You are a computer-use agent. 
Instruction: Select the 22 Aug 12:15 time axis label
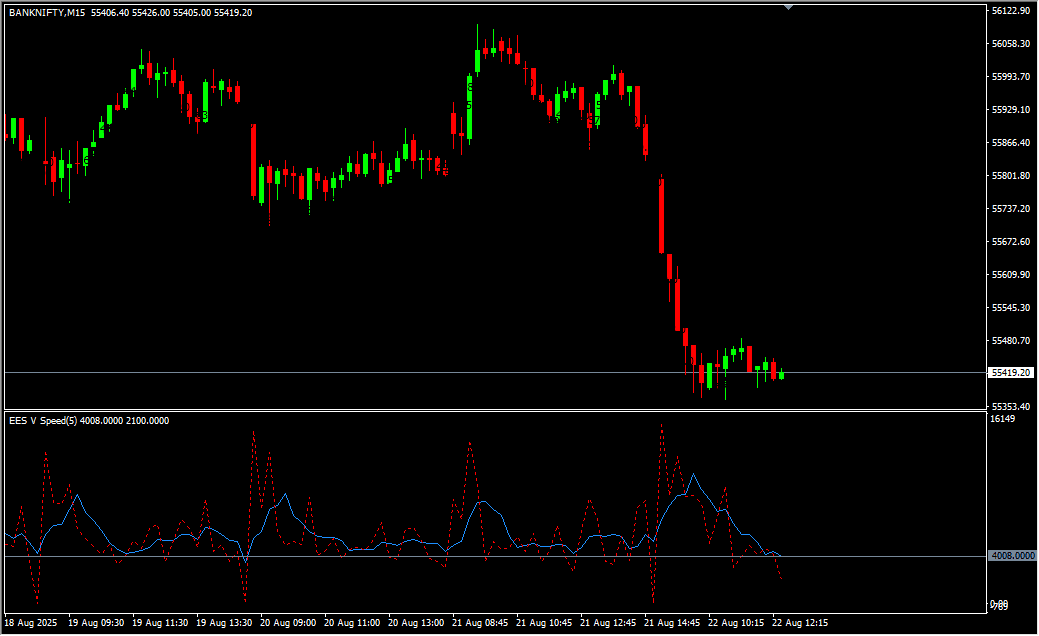coord(800,623)
